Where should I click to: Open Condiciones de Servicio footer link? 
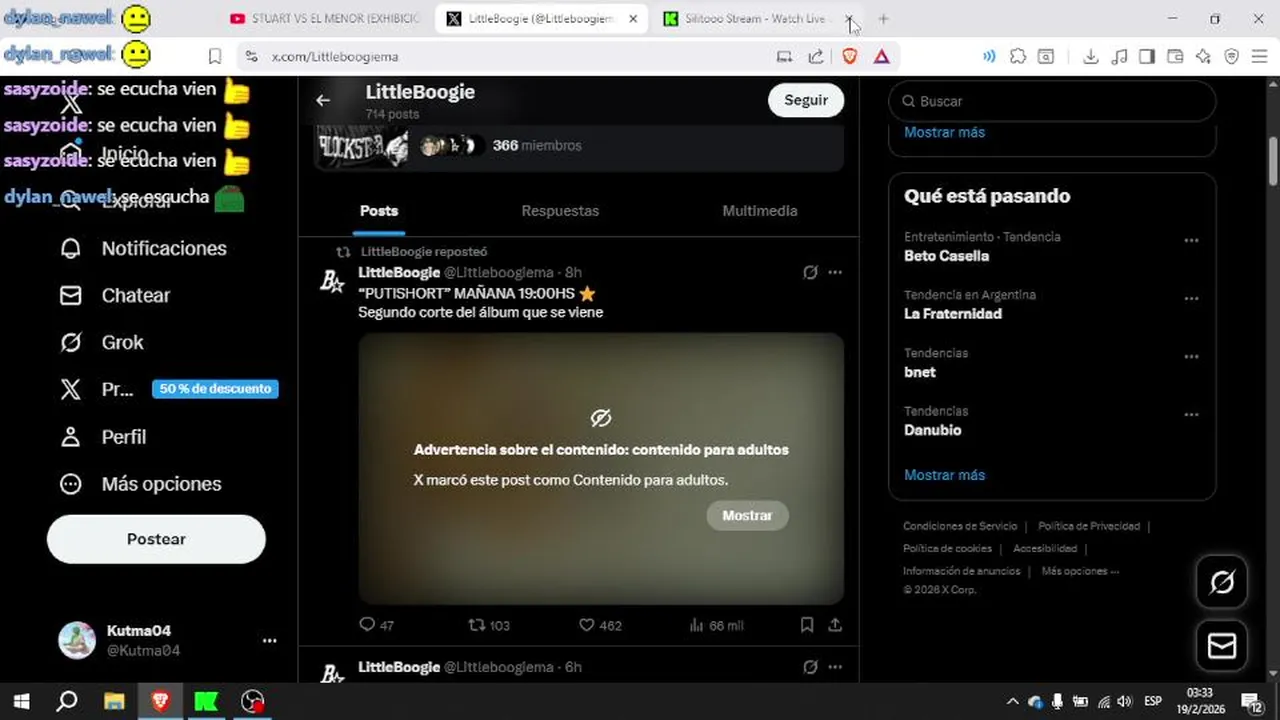coord(960,526)
